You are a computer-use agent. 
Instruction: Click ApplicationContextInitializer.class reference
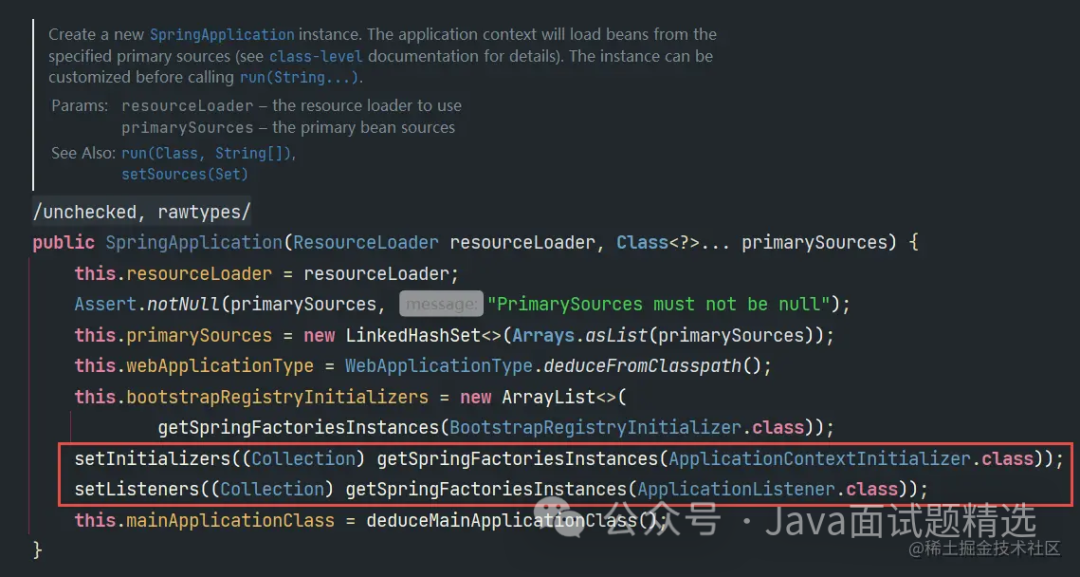point(851,459)
